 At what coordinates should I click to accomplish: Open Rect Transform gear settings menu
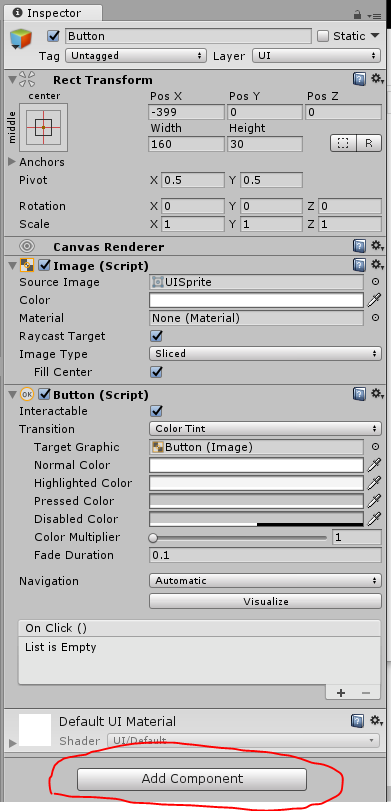[x=377, y=79]
